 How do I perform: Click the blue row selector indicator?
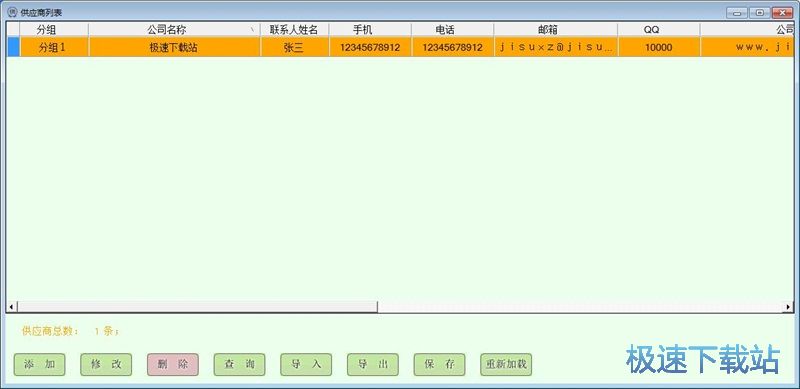[x=13, y=47]
